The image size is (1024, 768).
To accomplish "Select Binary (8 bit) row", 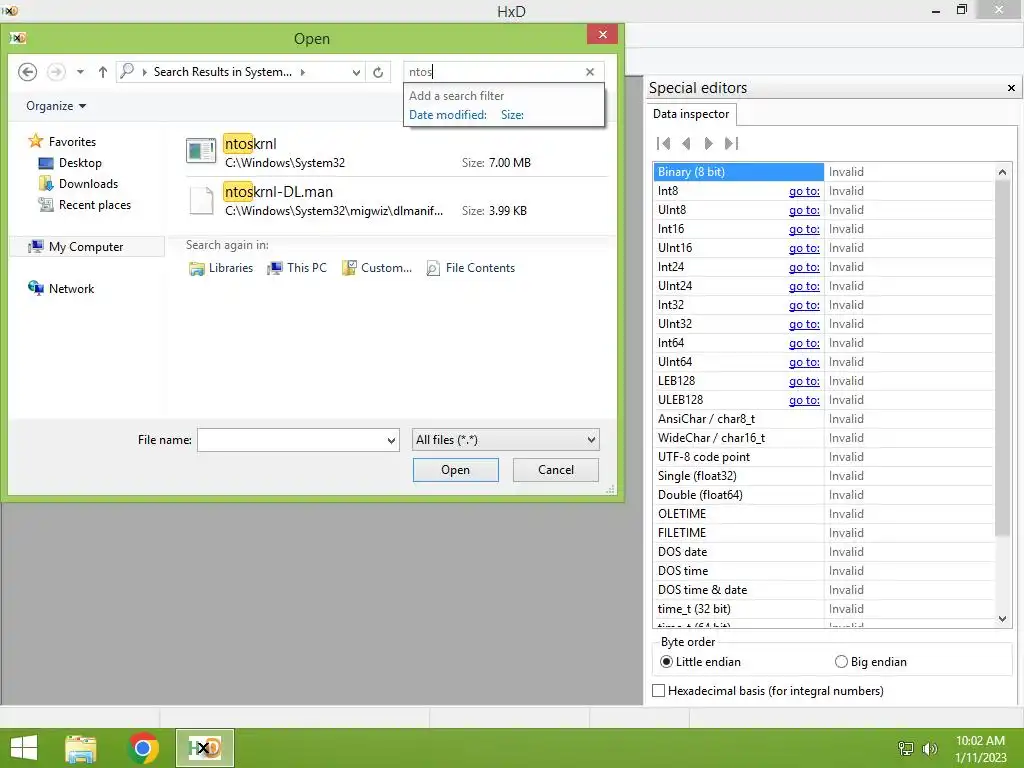I will pyautogui.click(x=824, y=172).
